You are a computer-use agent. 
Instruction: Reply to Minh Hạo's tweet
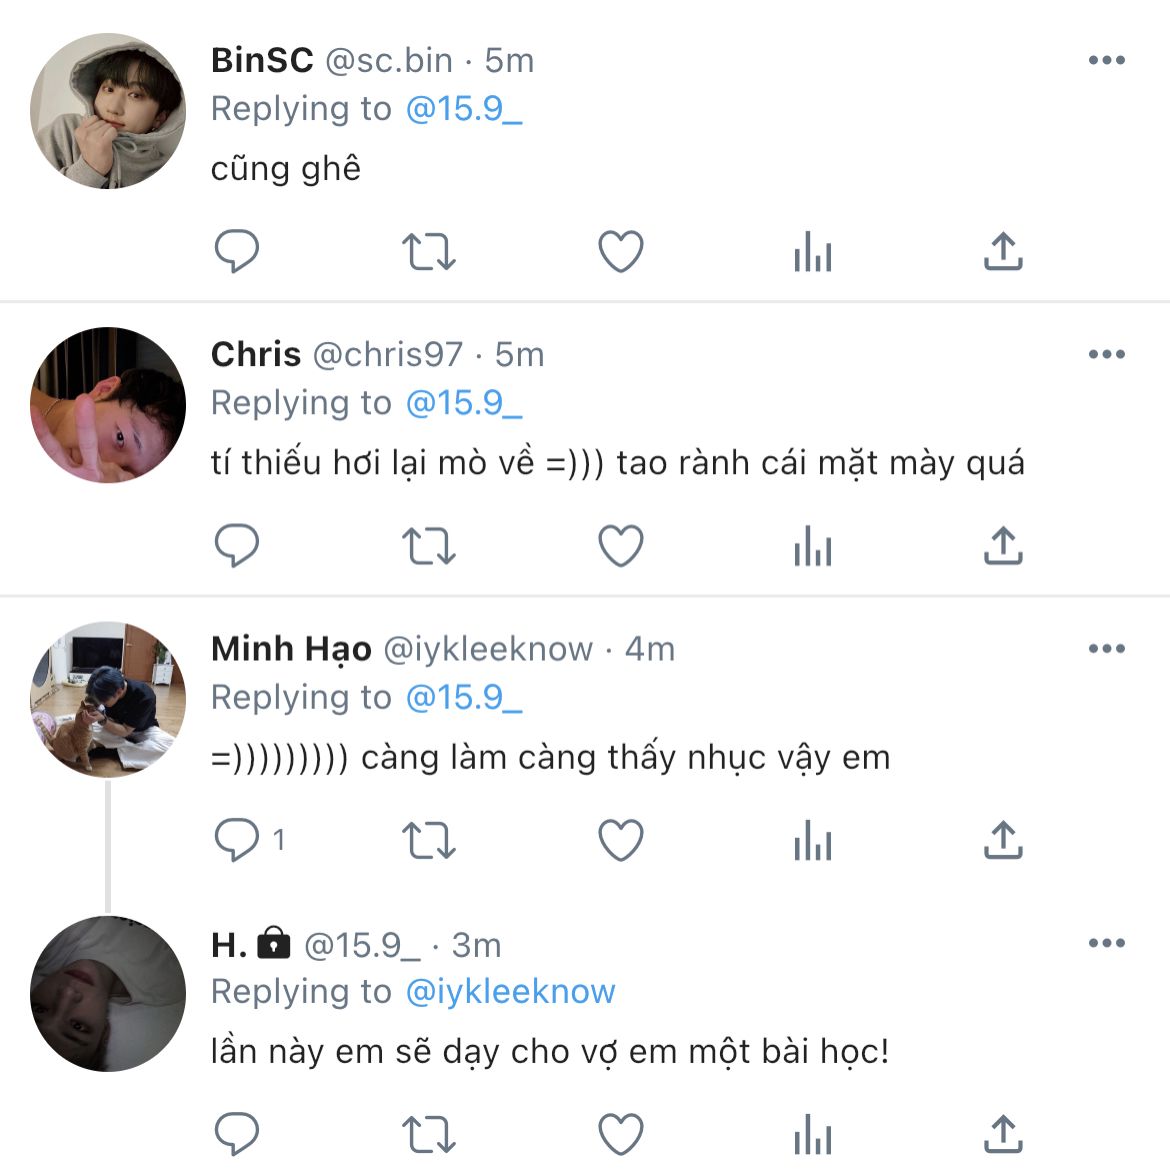point(237,840)
